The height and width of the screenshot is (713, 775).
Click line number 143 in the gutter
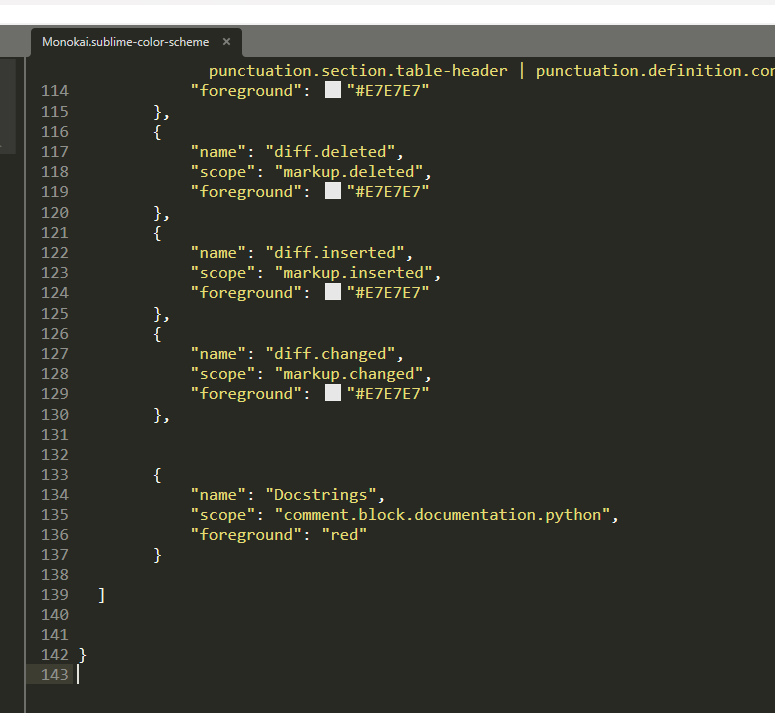coord(55,675)
